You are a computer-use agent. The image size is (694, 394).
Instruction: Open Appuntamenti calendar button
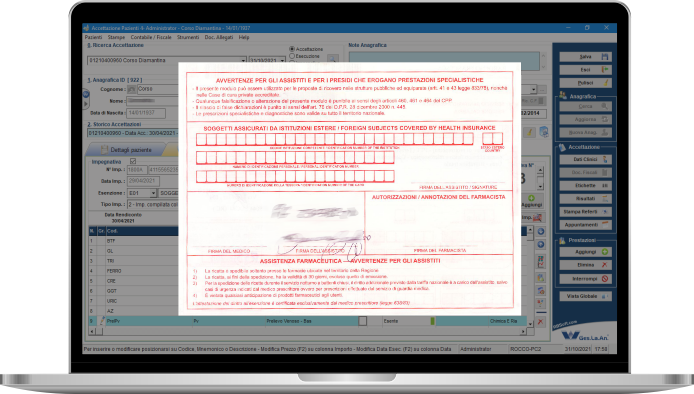586,225
